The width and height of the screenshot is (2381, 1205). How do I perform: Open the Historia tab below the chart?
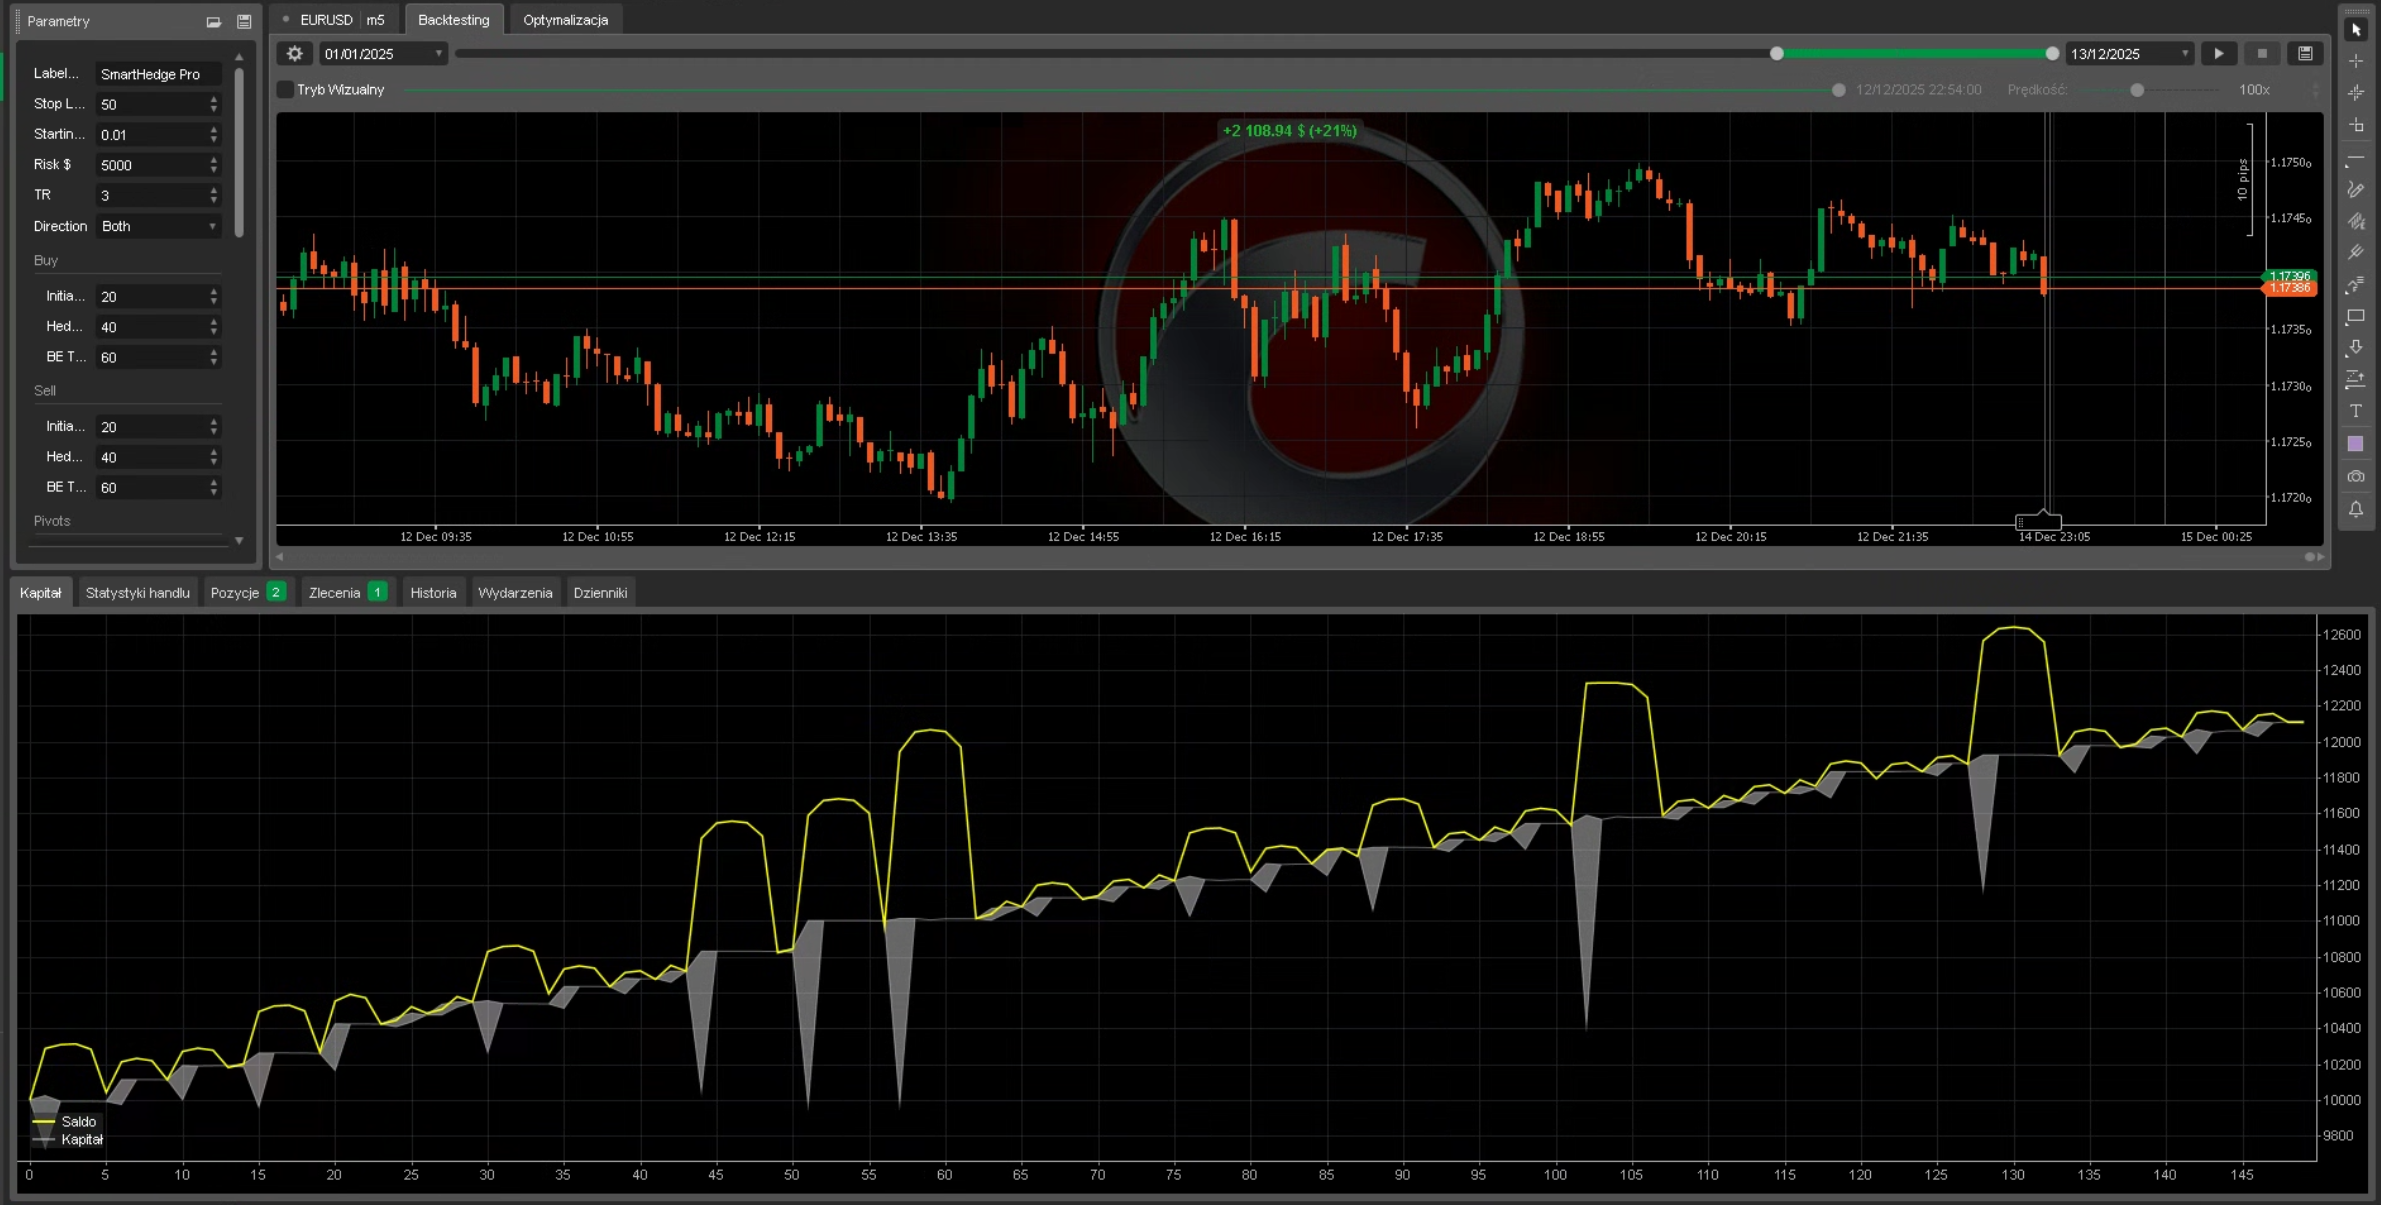click(x=433, y=592)
